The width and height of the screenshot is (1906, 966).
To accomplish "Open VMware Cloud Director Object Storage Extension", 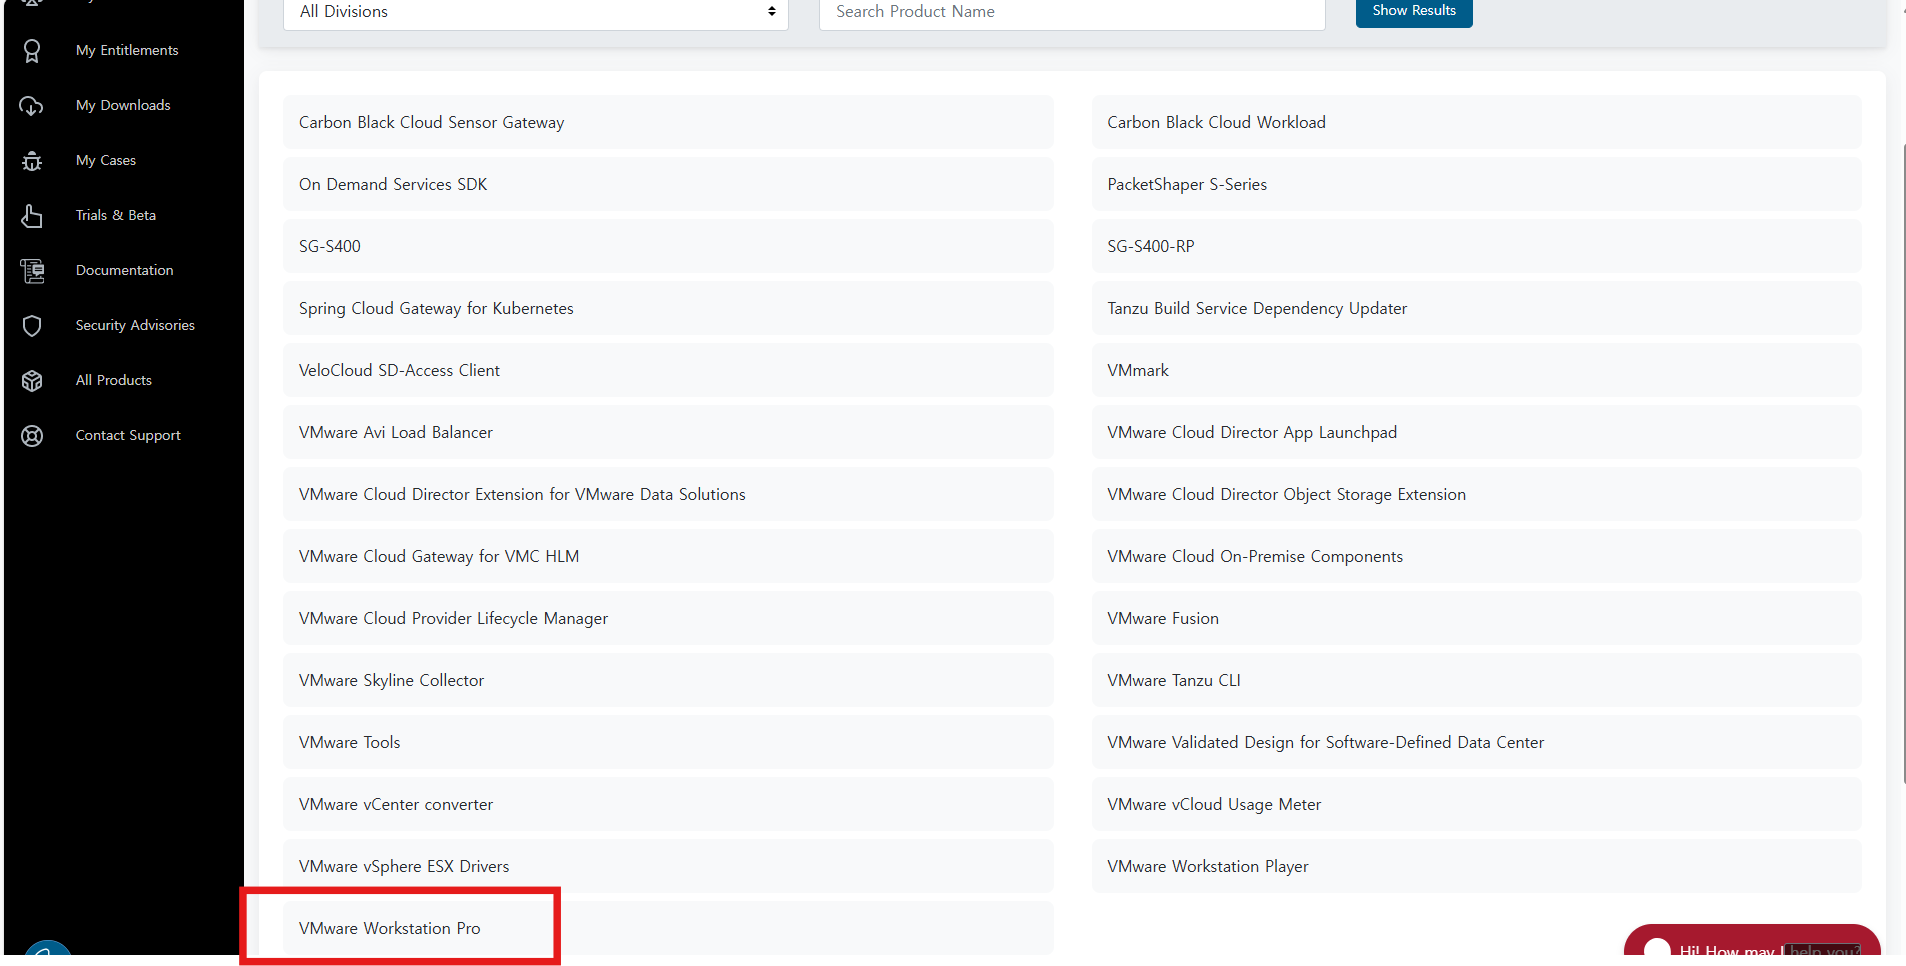I will tap(1476, 494).
